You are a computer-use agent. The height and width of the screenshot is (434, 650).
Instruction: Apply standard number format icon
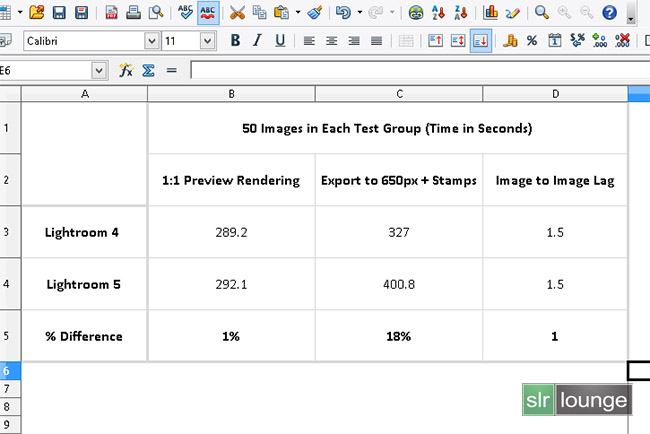[x=577, y=41]
